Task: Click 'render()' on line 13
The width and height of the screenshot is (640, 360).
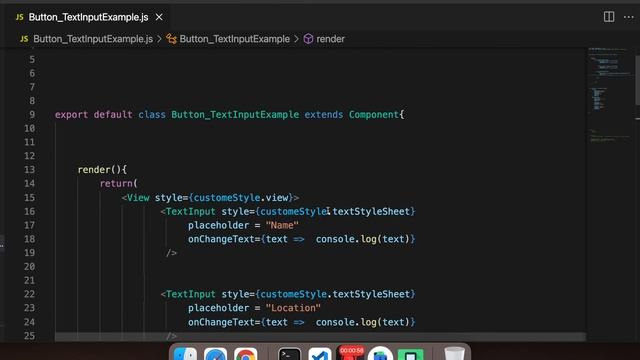Action: pos(99,170)
